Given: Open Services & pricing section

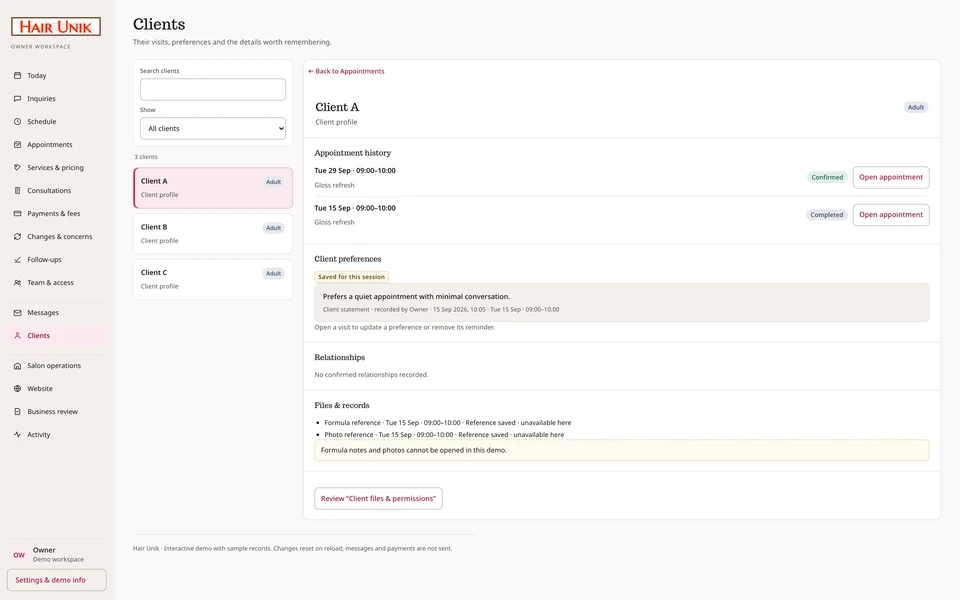Looking at the screenshot, I should click(x=57, y=167).
